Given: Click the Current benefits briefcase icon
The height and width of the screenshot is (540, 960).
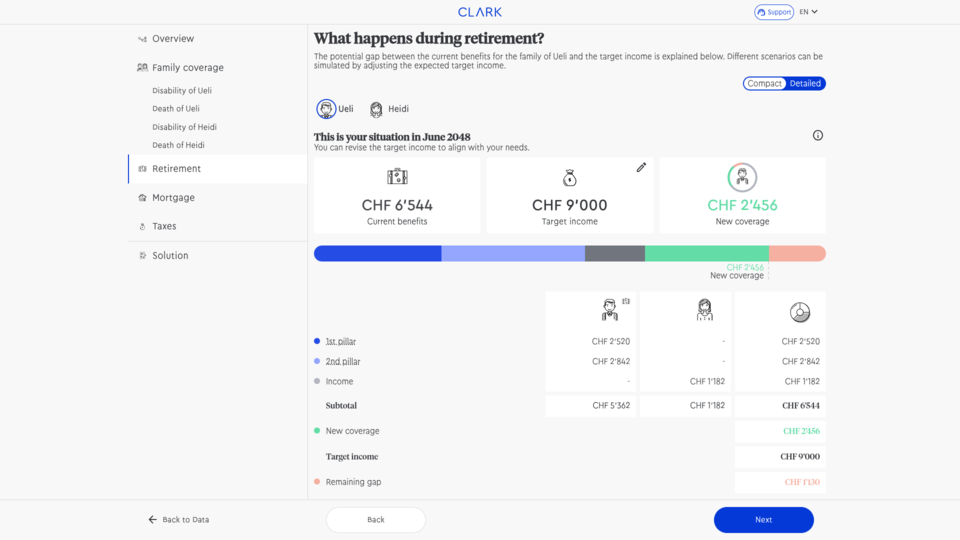Looking at the screenshot, I should tap(397, 178).
